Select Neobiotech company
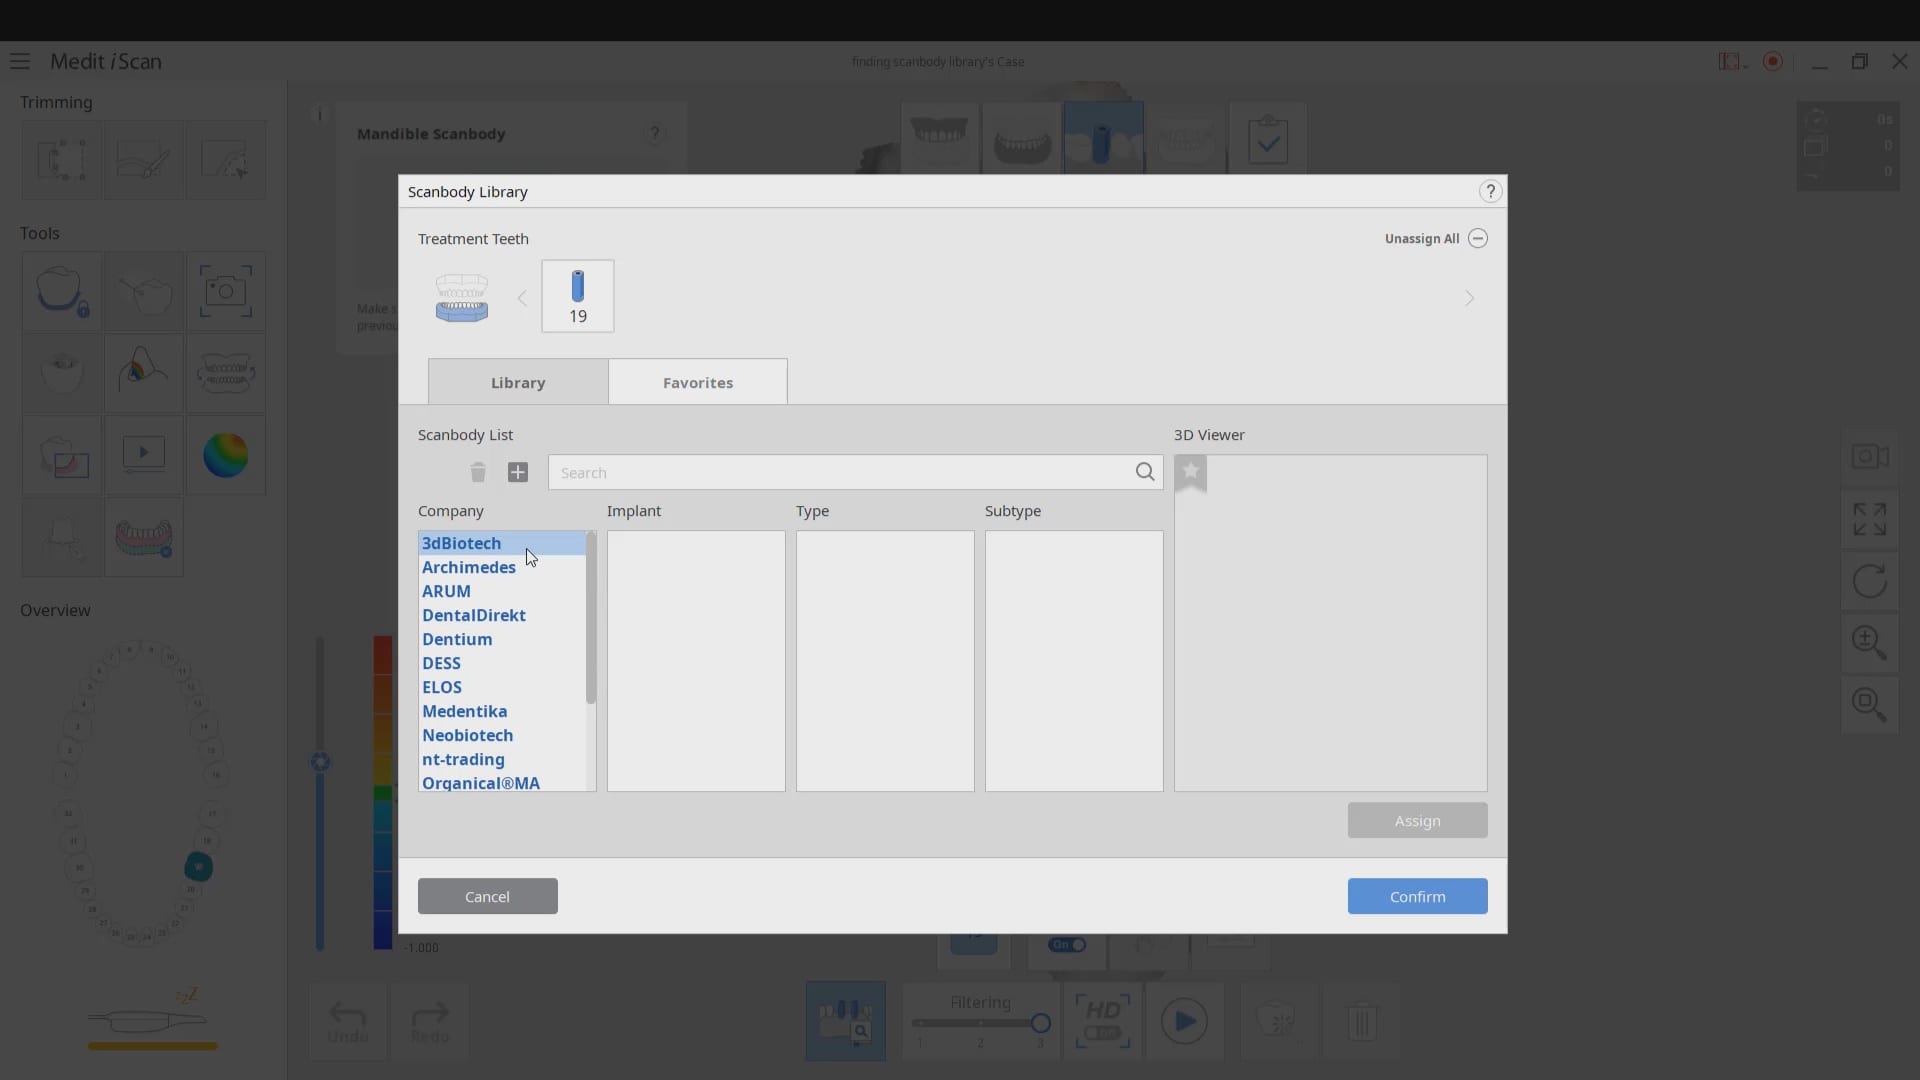 pos(502,735)
